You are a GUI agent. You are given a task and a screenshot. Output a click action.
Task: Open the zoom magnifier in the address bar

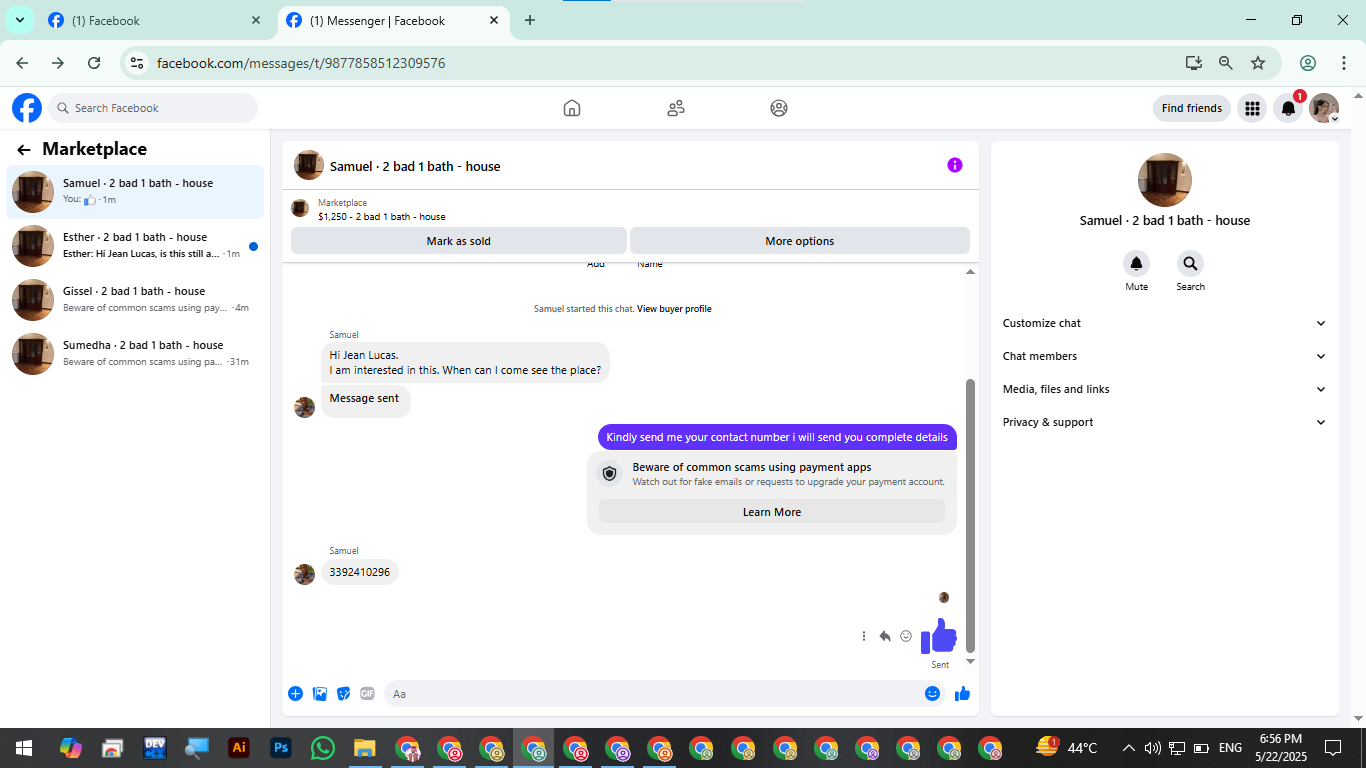(x=1226, y=63)
